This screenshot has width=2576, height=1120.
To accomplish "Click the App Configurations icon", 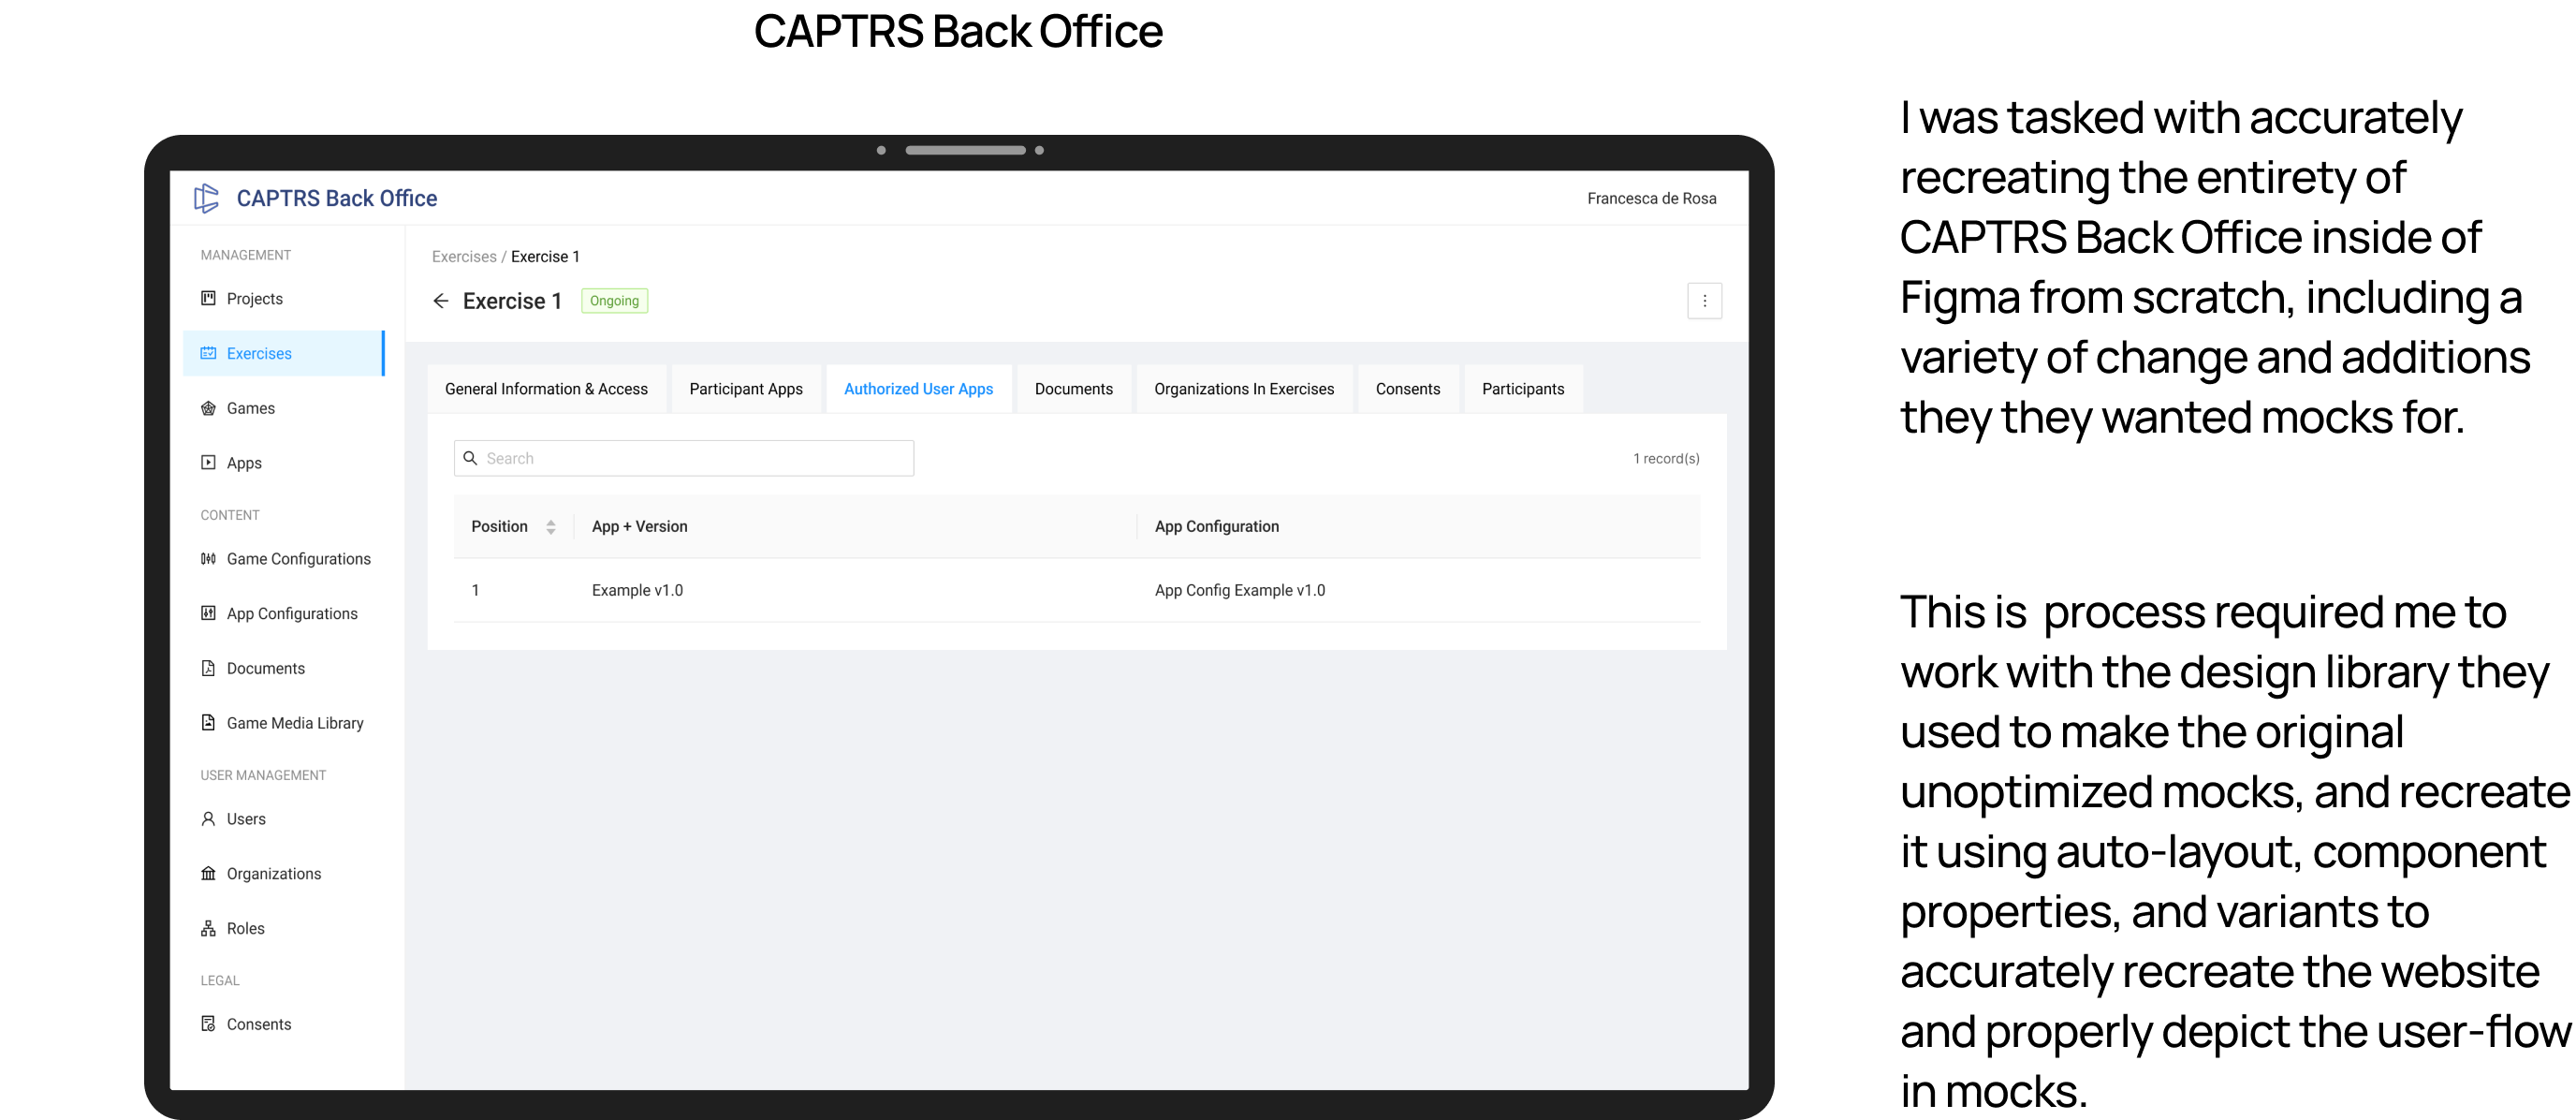I will click(x=208, y=613).
